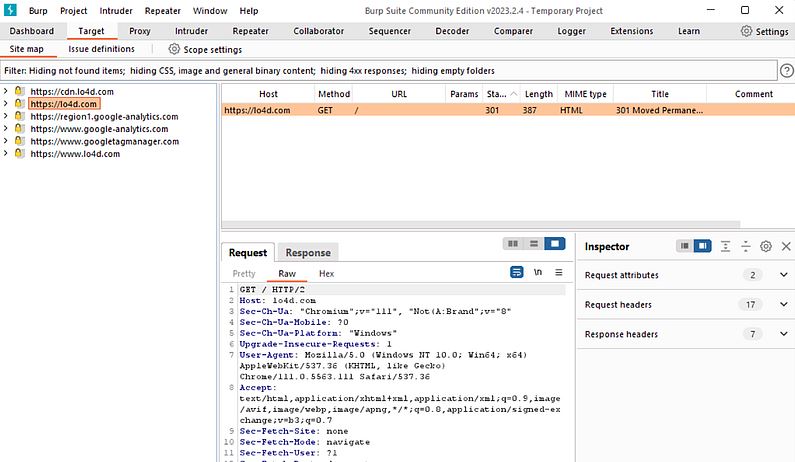Toggle word wrap in the request editor
Viewport: 795px width, 462px height.
[x=517, y=272]
